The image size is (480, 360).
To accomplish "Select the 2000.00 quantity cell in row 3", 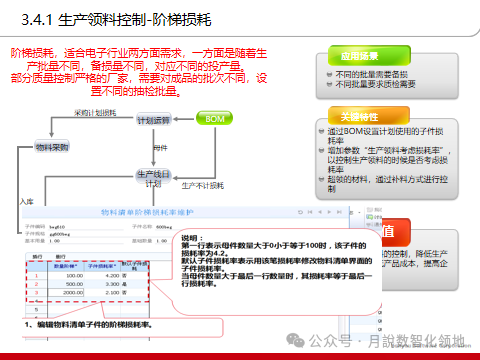I will 66,293.
